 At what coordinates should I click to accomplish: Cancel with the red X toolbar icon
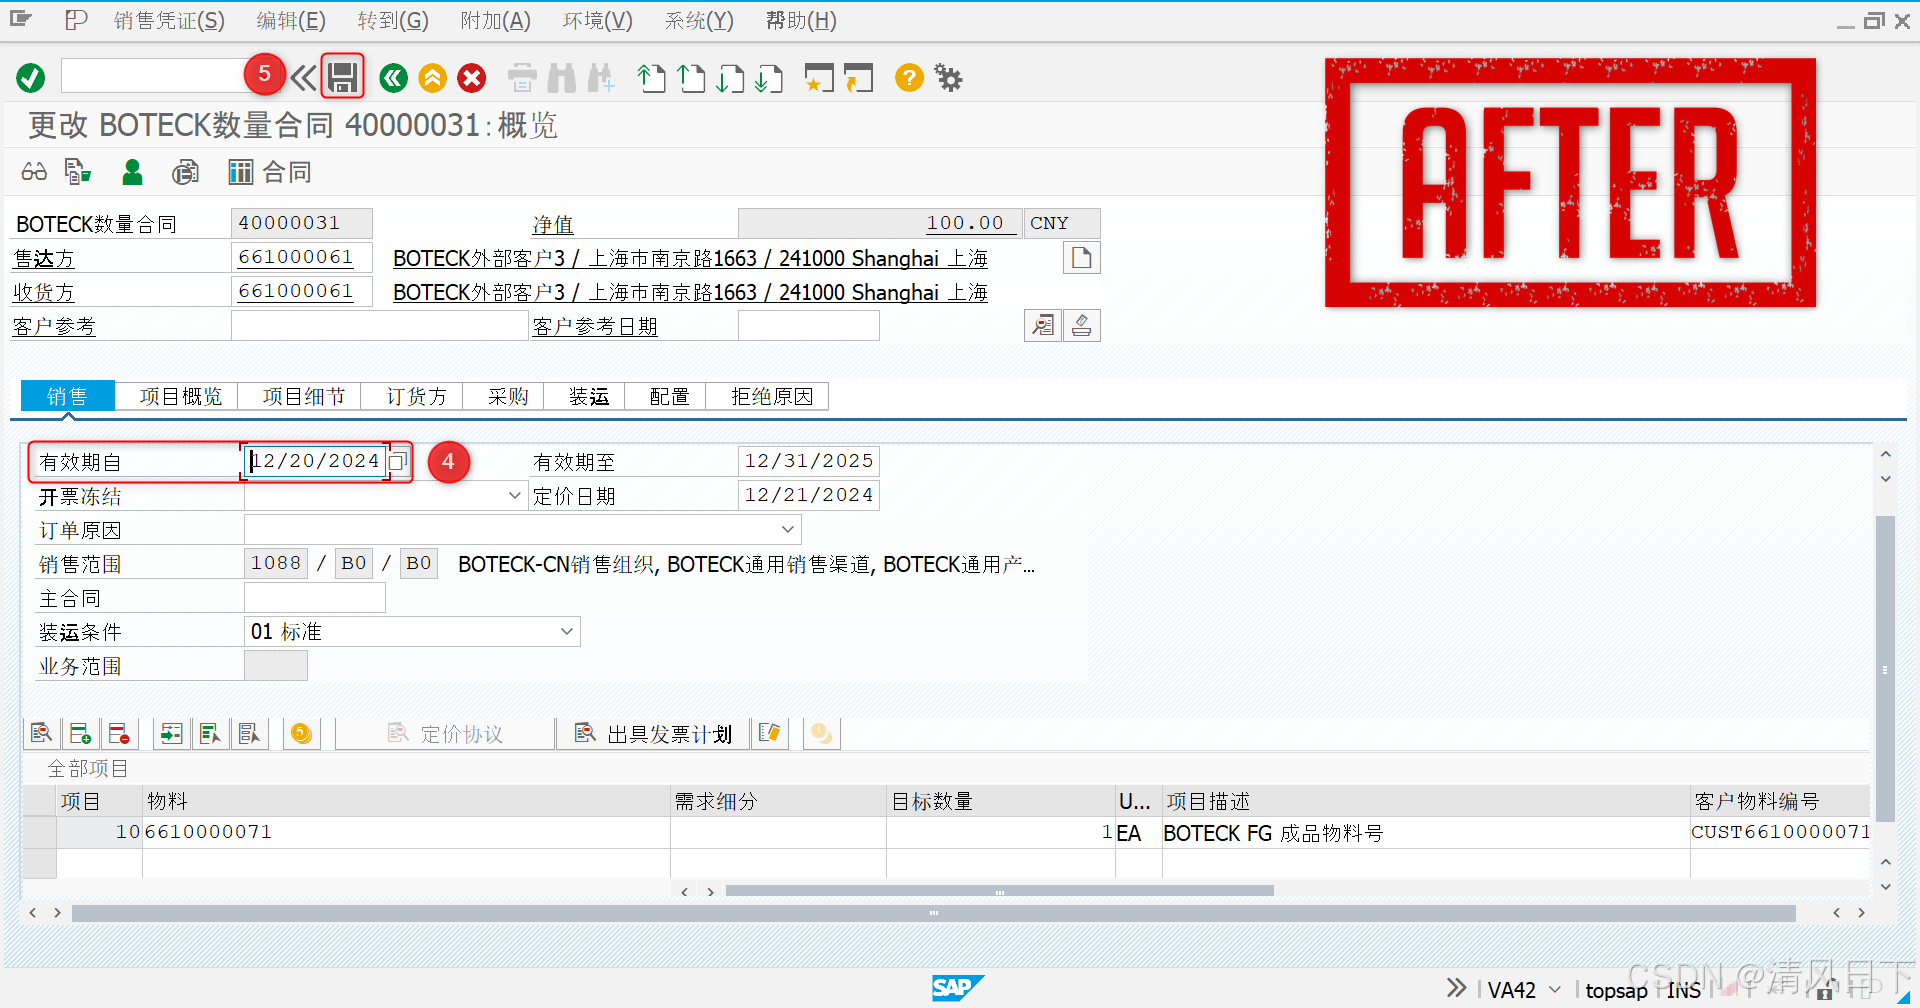point(471,78)
